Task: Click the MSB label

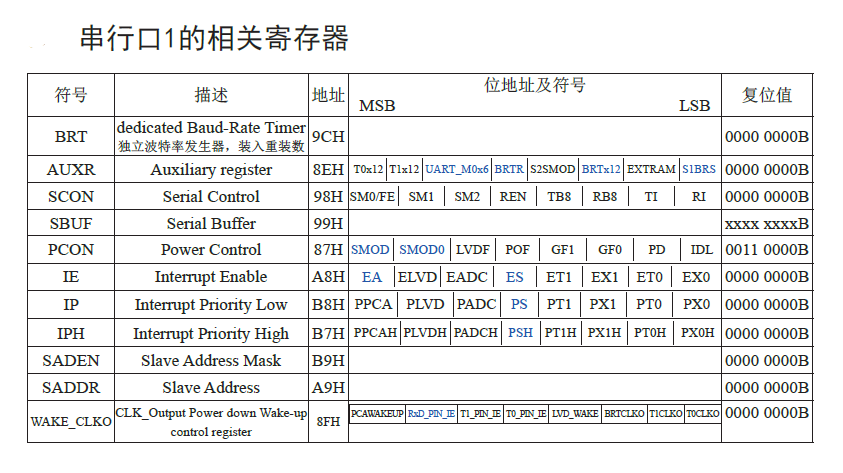Action: 377,106
